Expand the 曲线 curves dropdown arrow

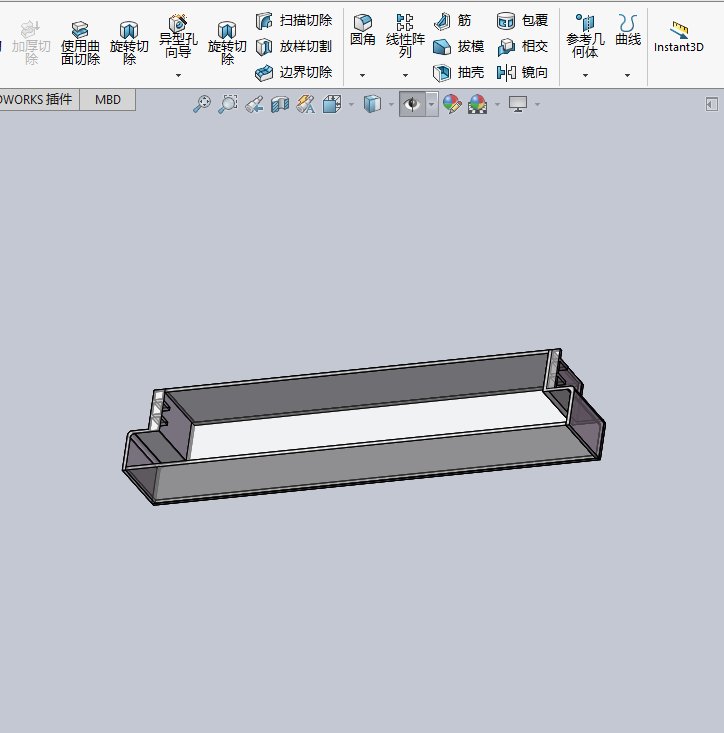627,75
